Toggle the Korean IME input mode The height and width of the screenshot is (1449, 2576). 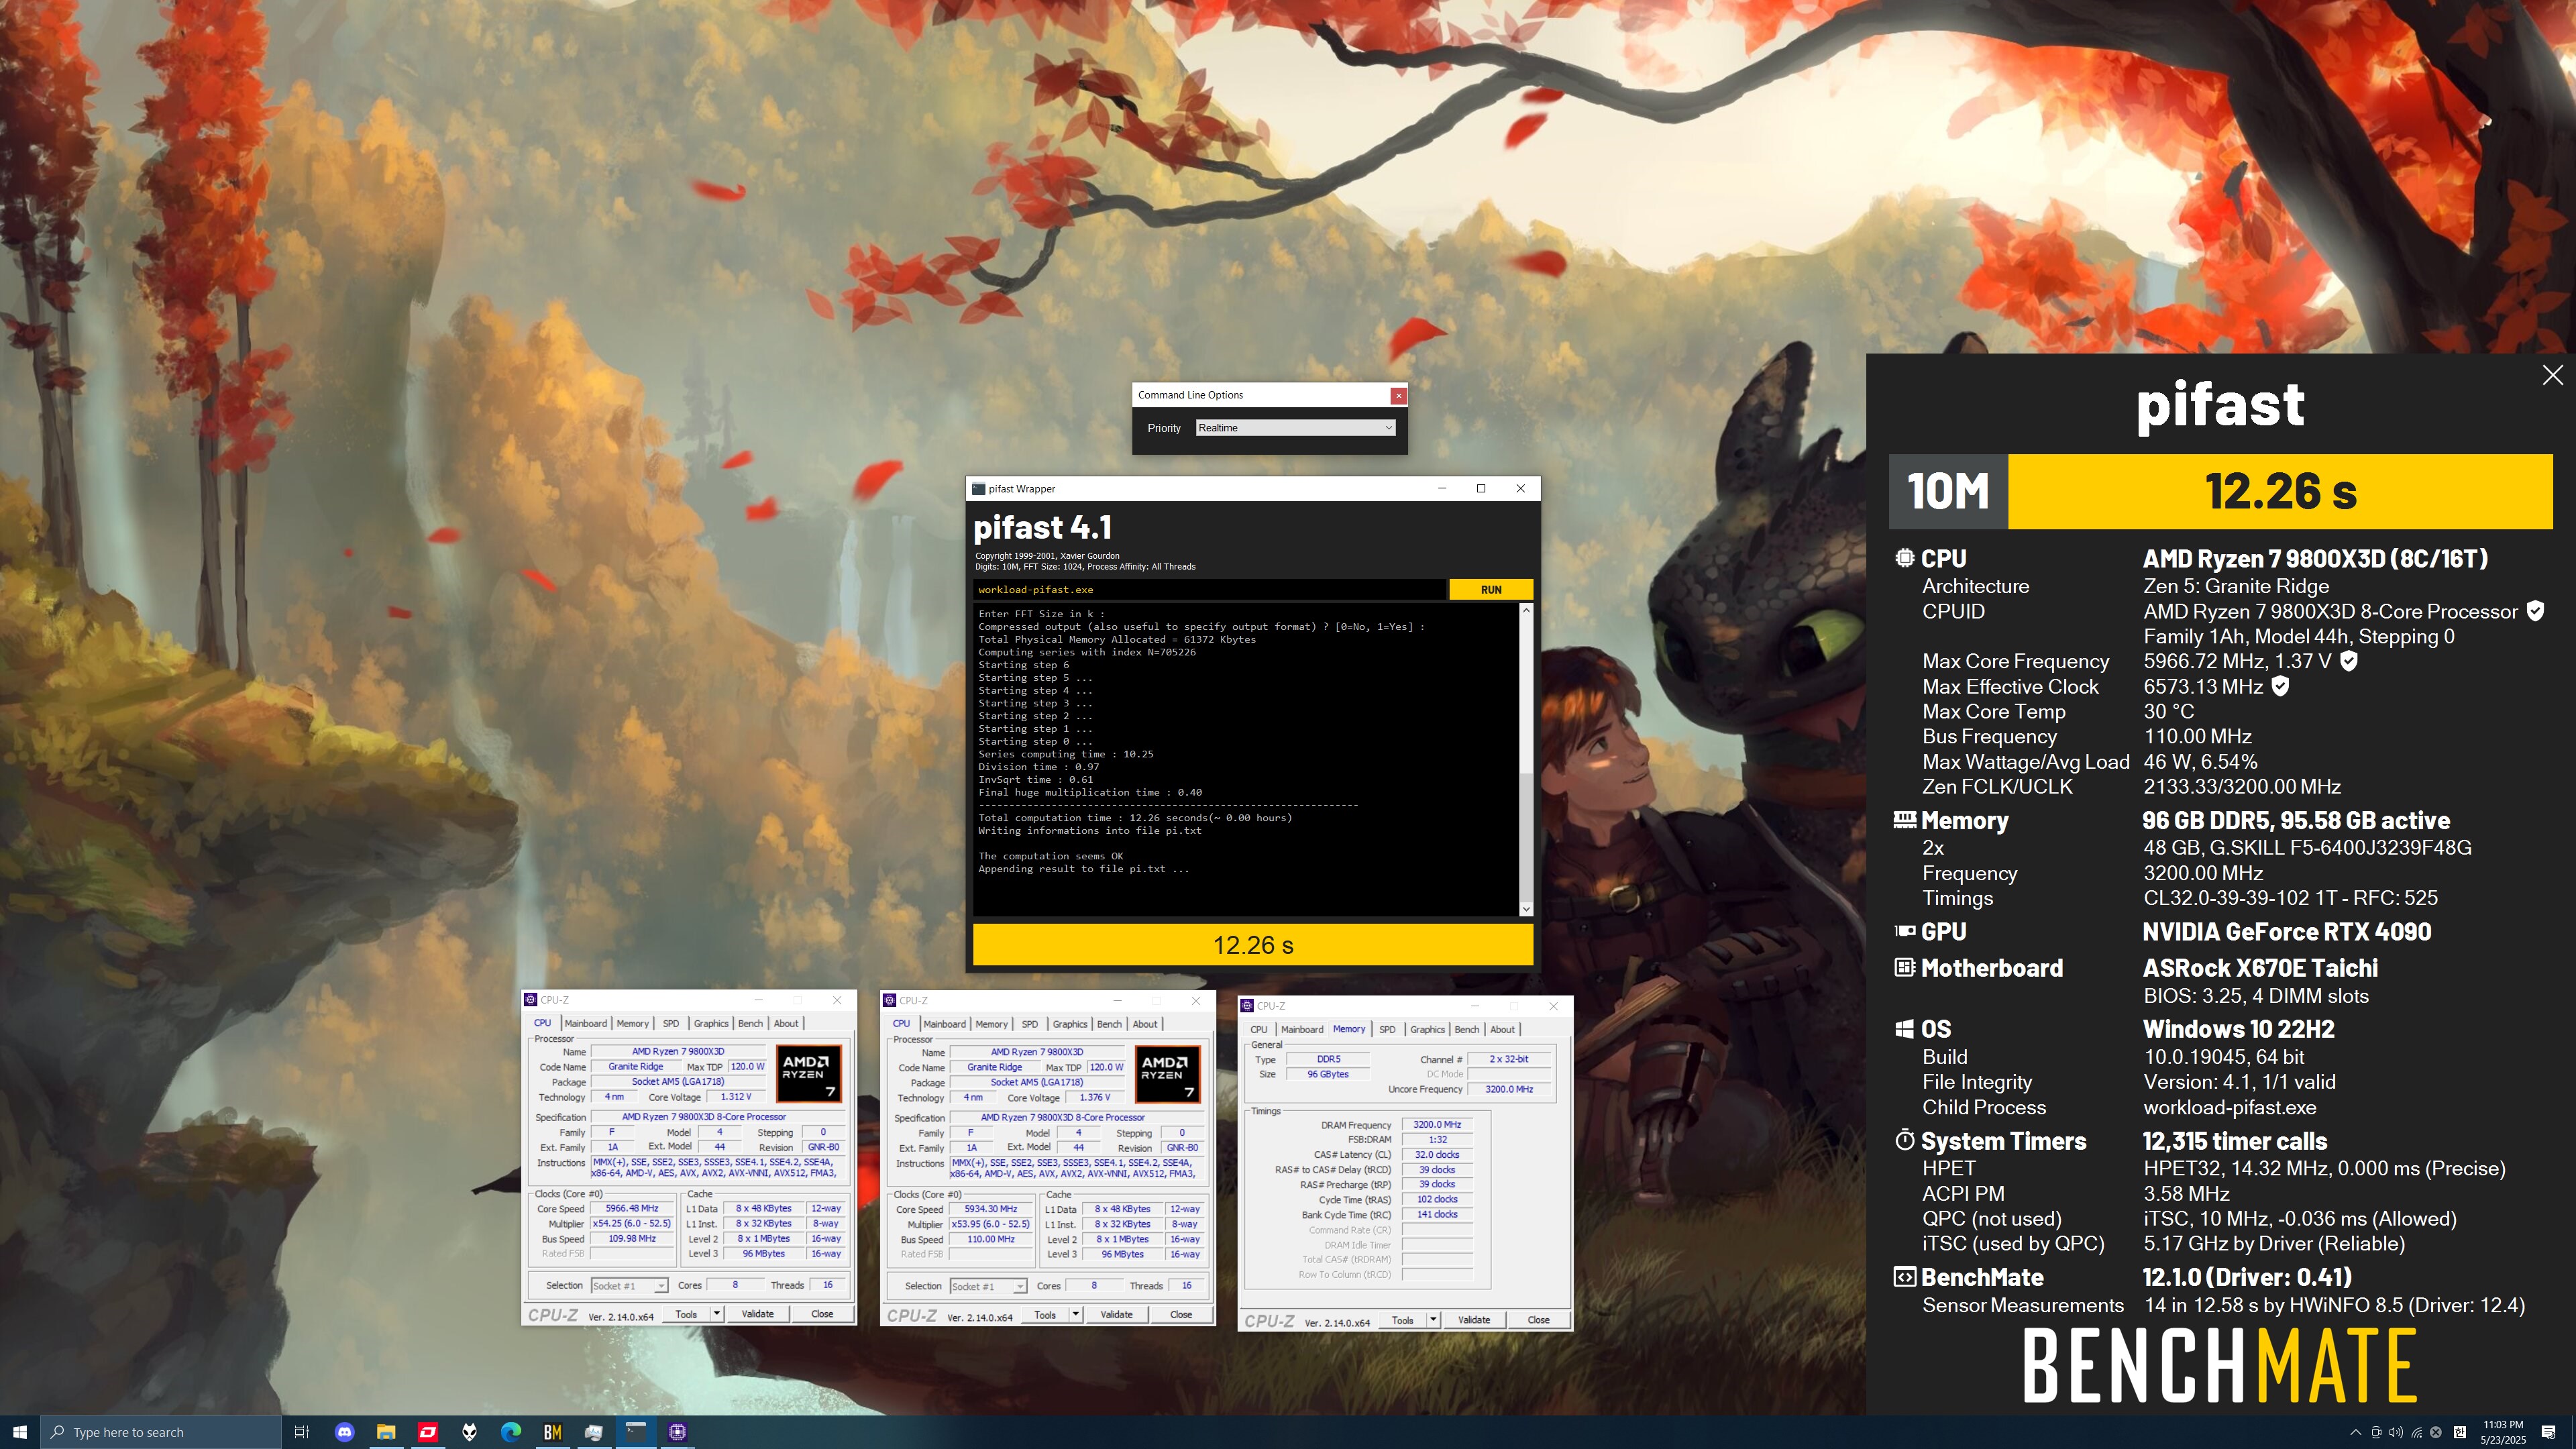[2460, 1432]
